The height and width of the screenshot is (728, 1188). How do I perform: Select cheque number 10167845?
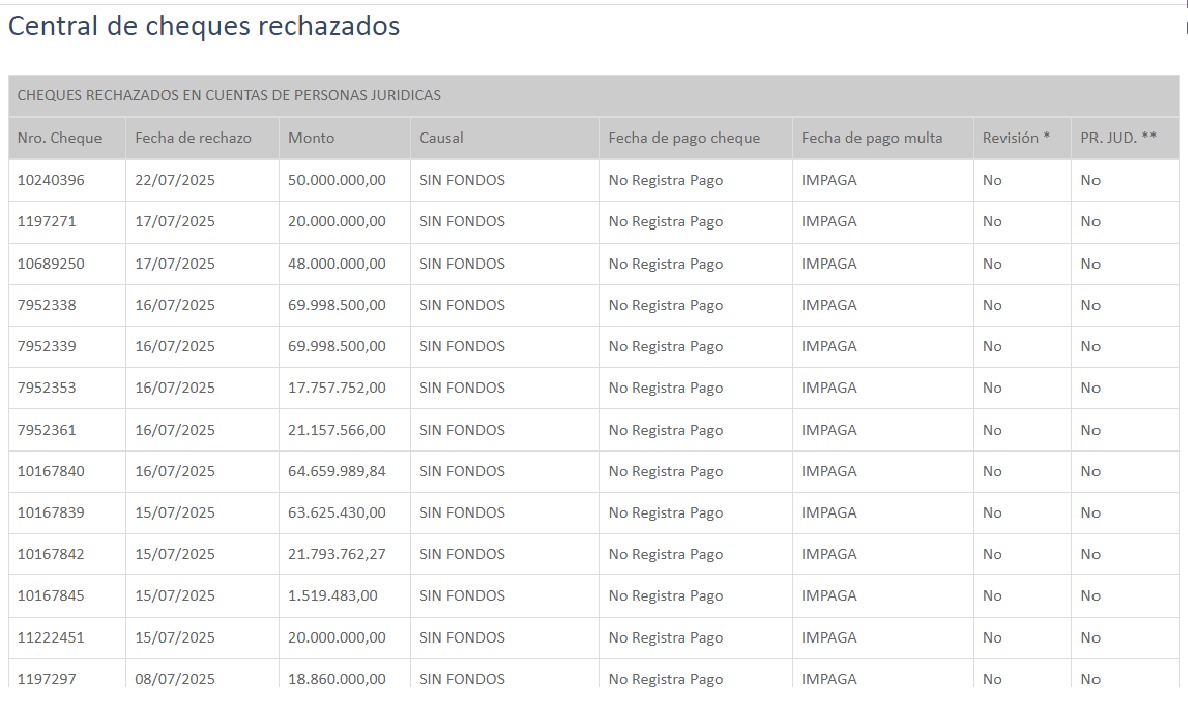51,596
